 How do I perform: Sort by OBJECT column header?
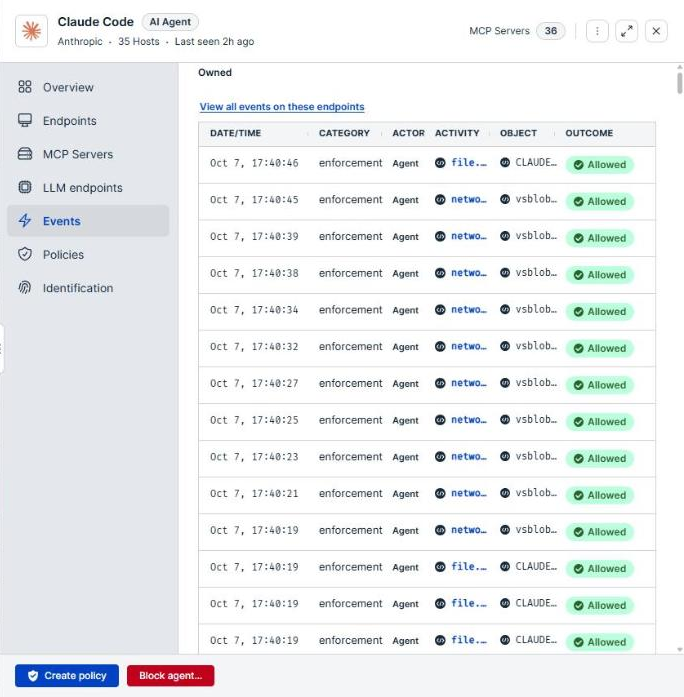(518, 133)
